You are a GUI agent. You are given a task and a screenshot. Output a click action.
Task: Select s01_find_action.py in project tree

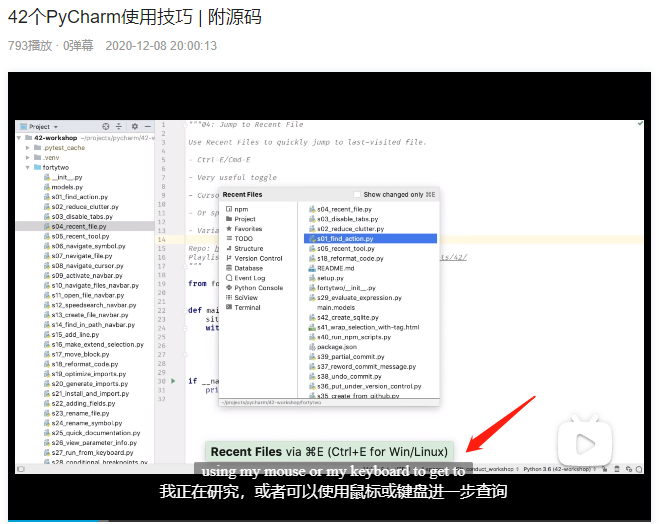[x=76, y=197]
